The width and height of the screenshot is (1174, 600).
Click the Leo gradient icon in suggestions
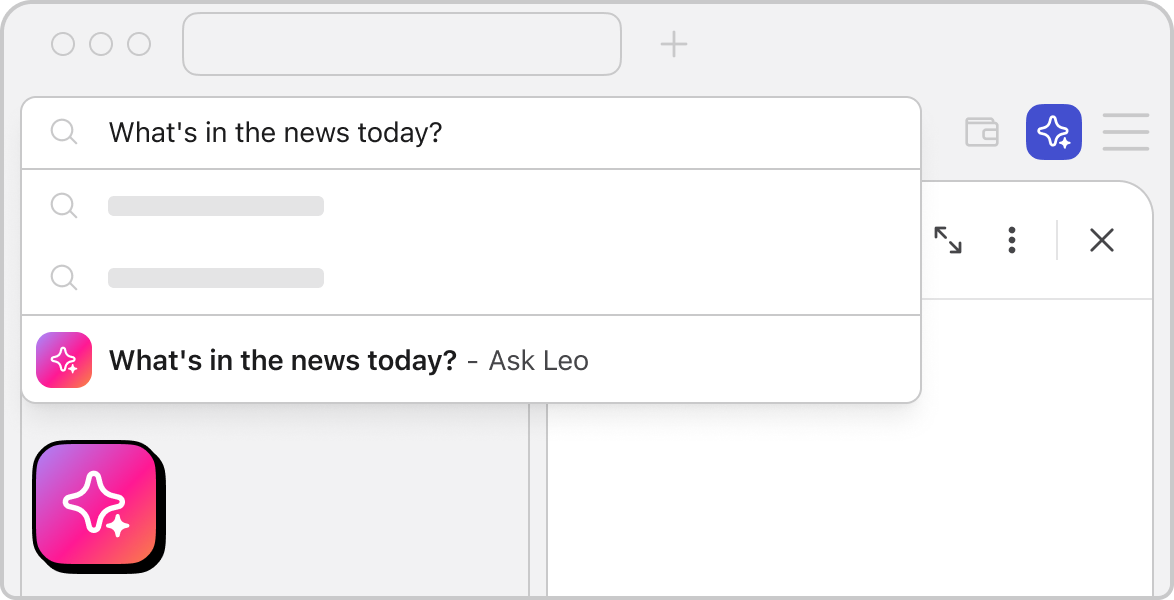tap(64, 360)
